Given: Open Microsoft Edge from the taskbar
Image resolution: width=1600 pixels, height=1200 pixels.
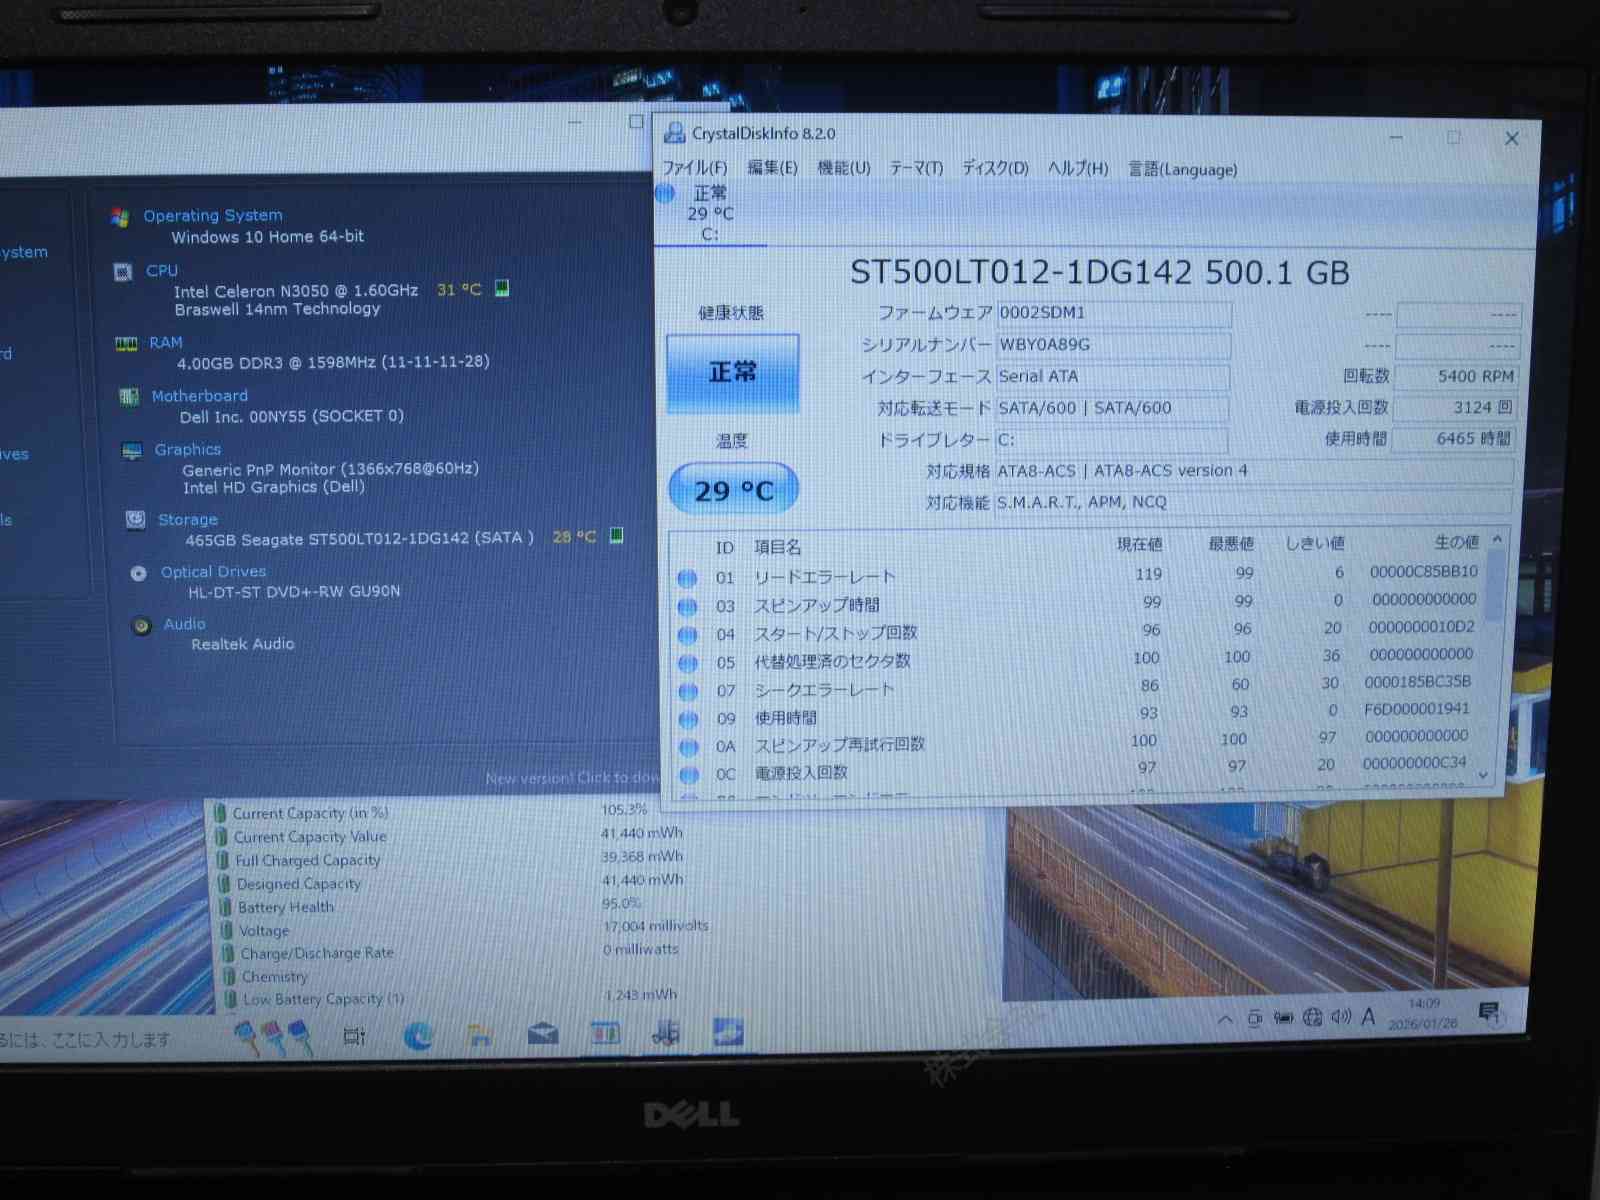Looking at the screenshot, I should tap(418, 1035).
